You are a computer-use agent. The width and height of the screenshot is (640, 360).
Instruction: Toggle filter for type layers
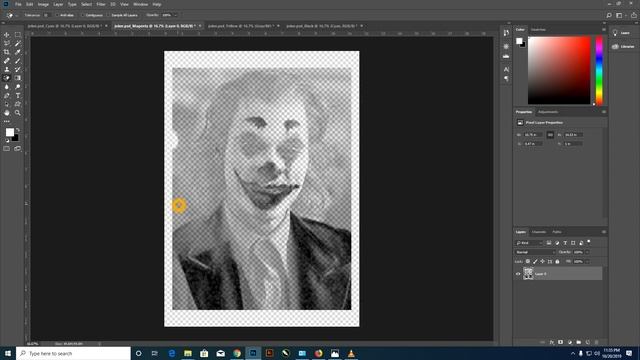click(x=565, y=243)
